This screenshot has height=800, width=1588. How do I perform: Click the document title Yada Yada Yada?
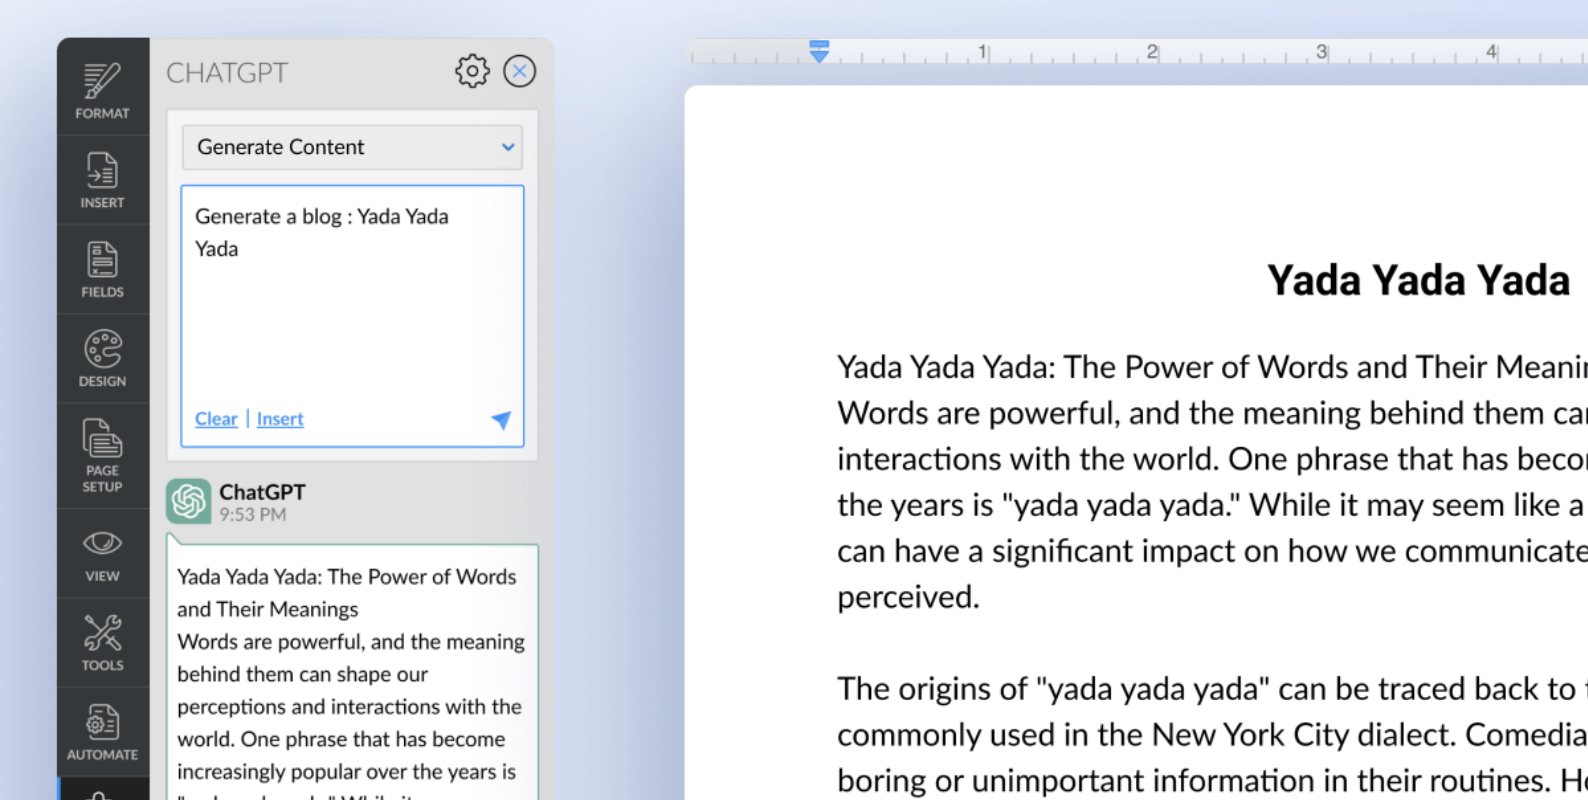pyautogui.click(x=1419, y=281)
